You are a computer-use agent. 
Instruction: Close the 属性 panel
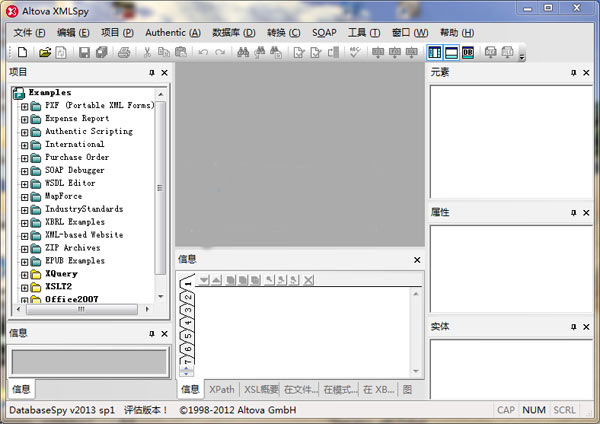[587, 213]
